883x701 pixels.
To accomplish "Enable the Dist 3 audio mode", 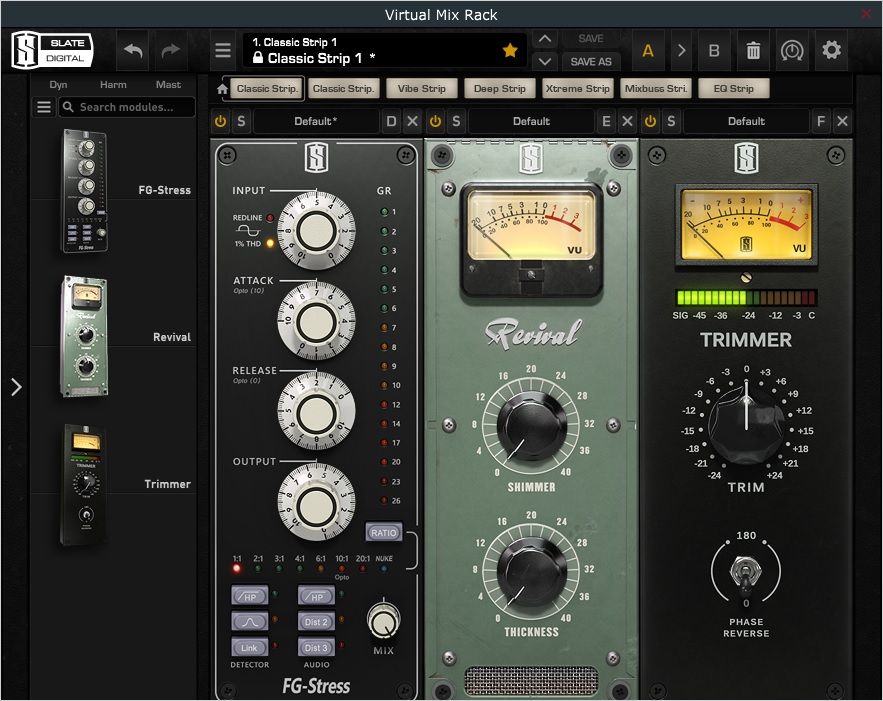I will [x=316, y=648].
